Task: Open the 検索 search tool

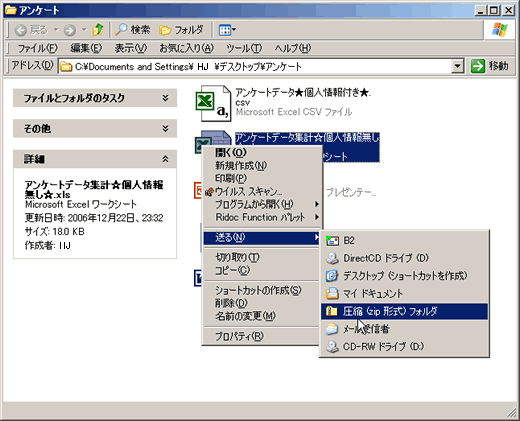Action: pyautogui.click(x=133, y=30)
